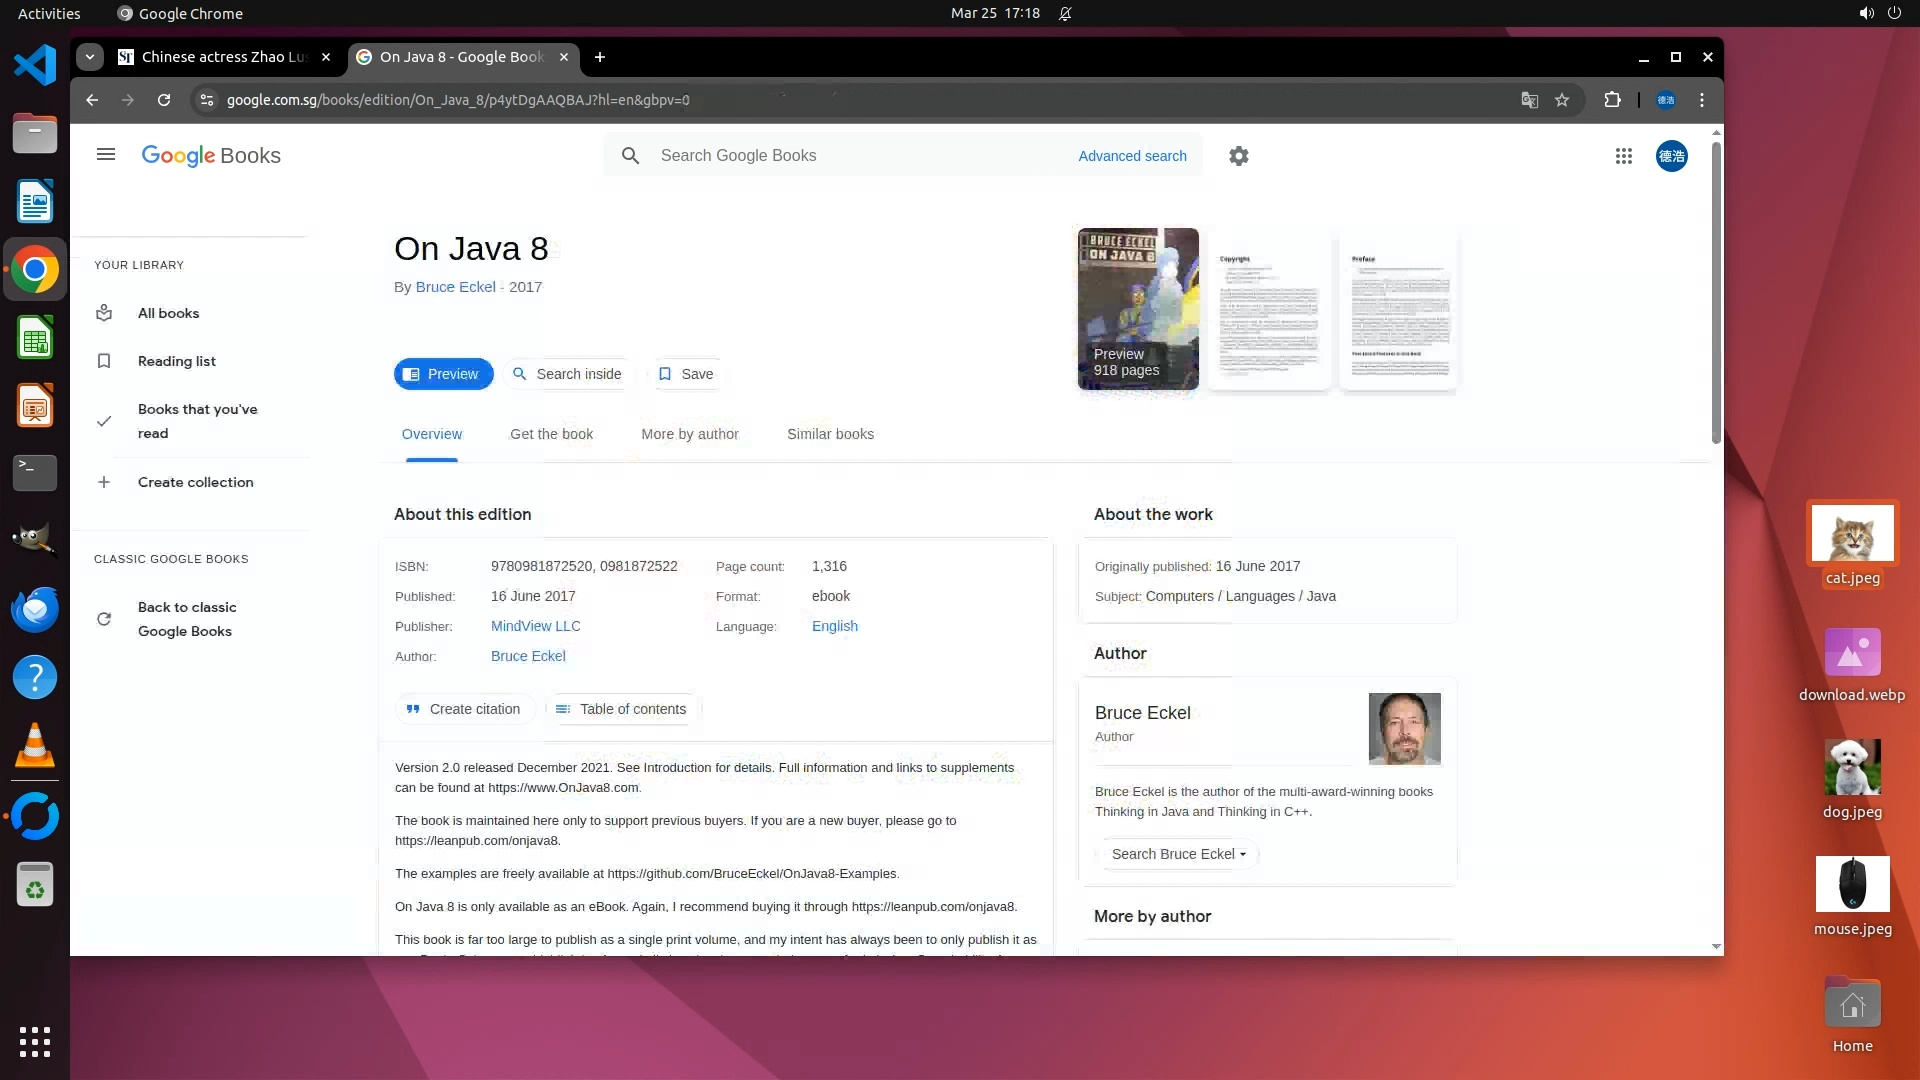Open the MindView LLC publisher link
The width and height of the screenshot is (1920, 1080).
pos(535,626)
